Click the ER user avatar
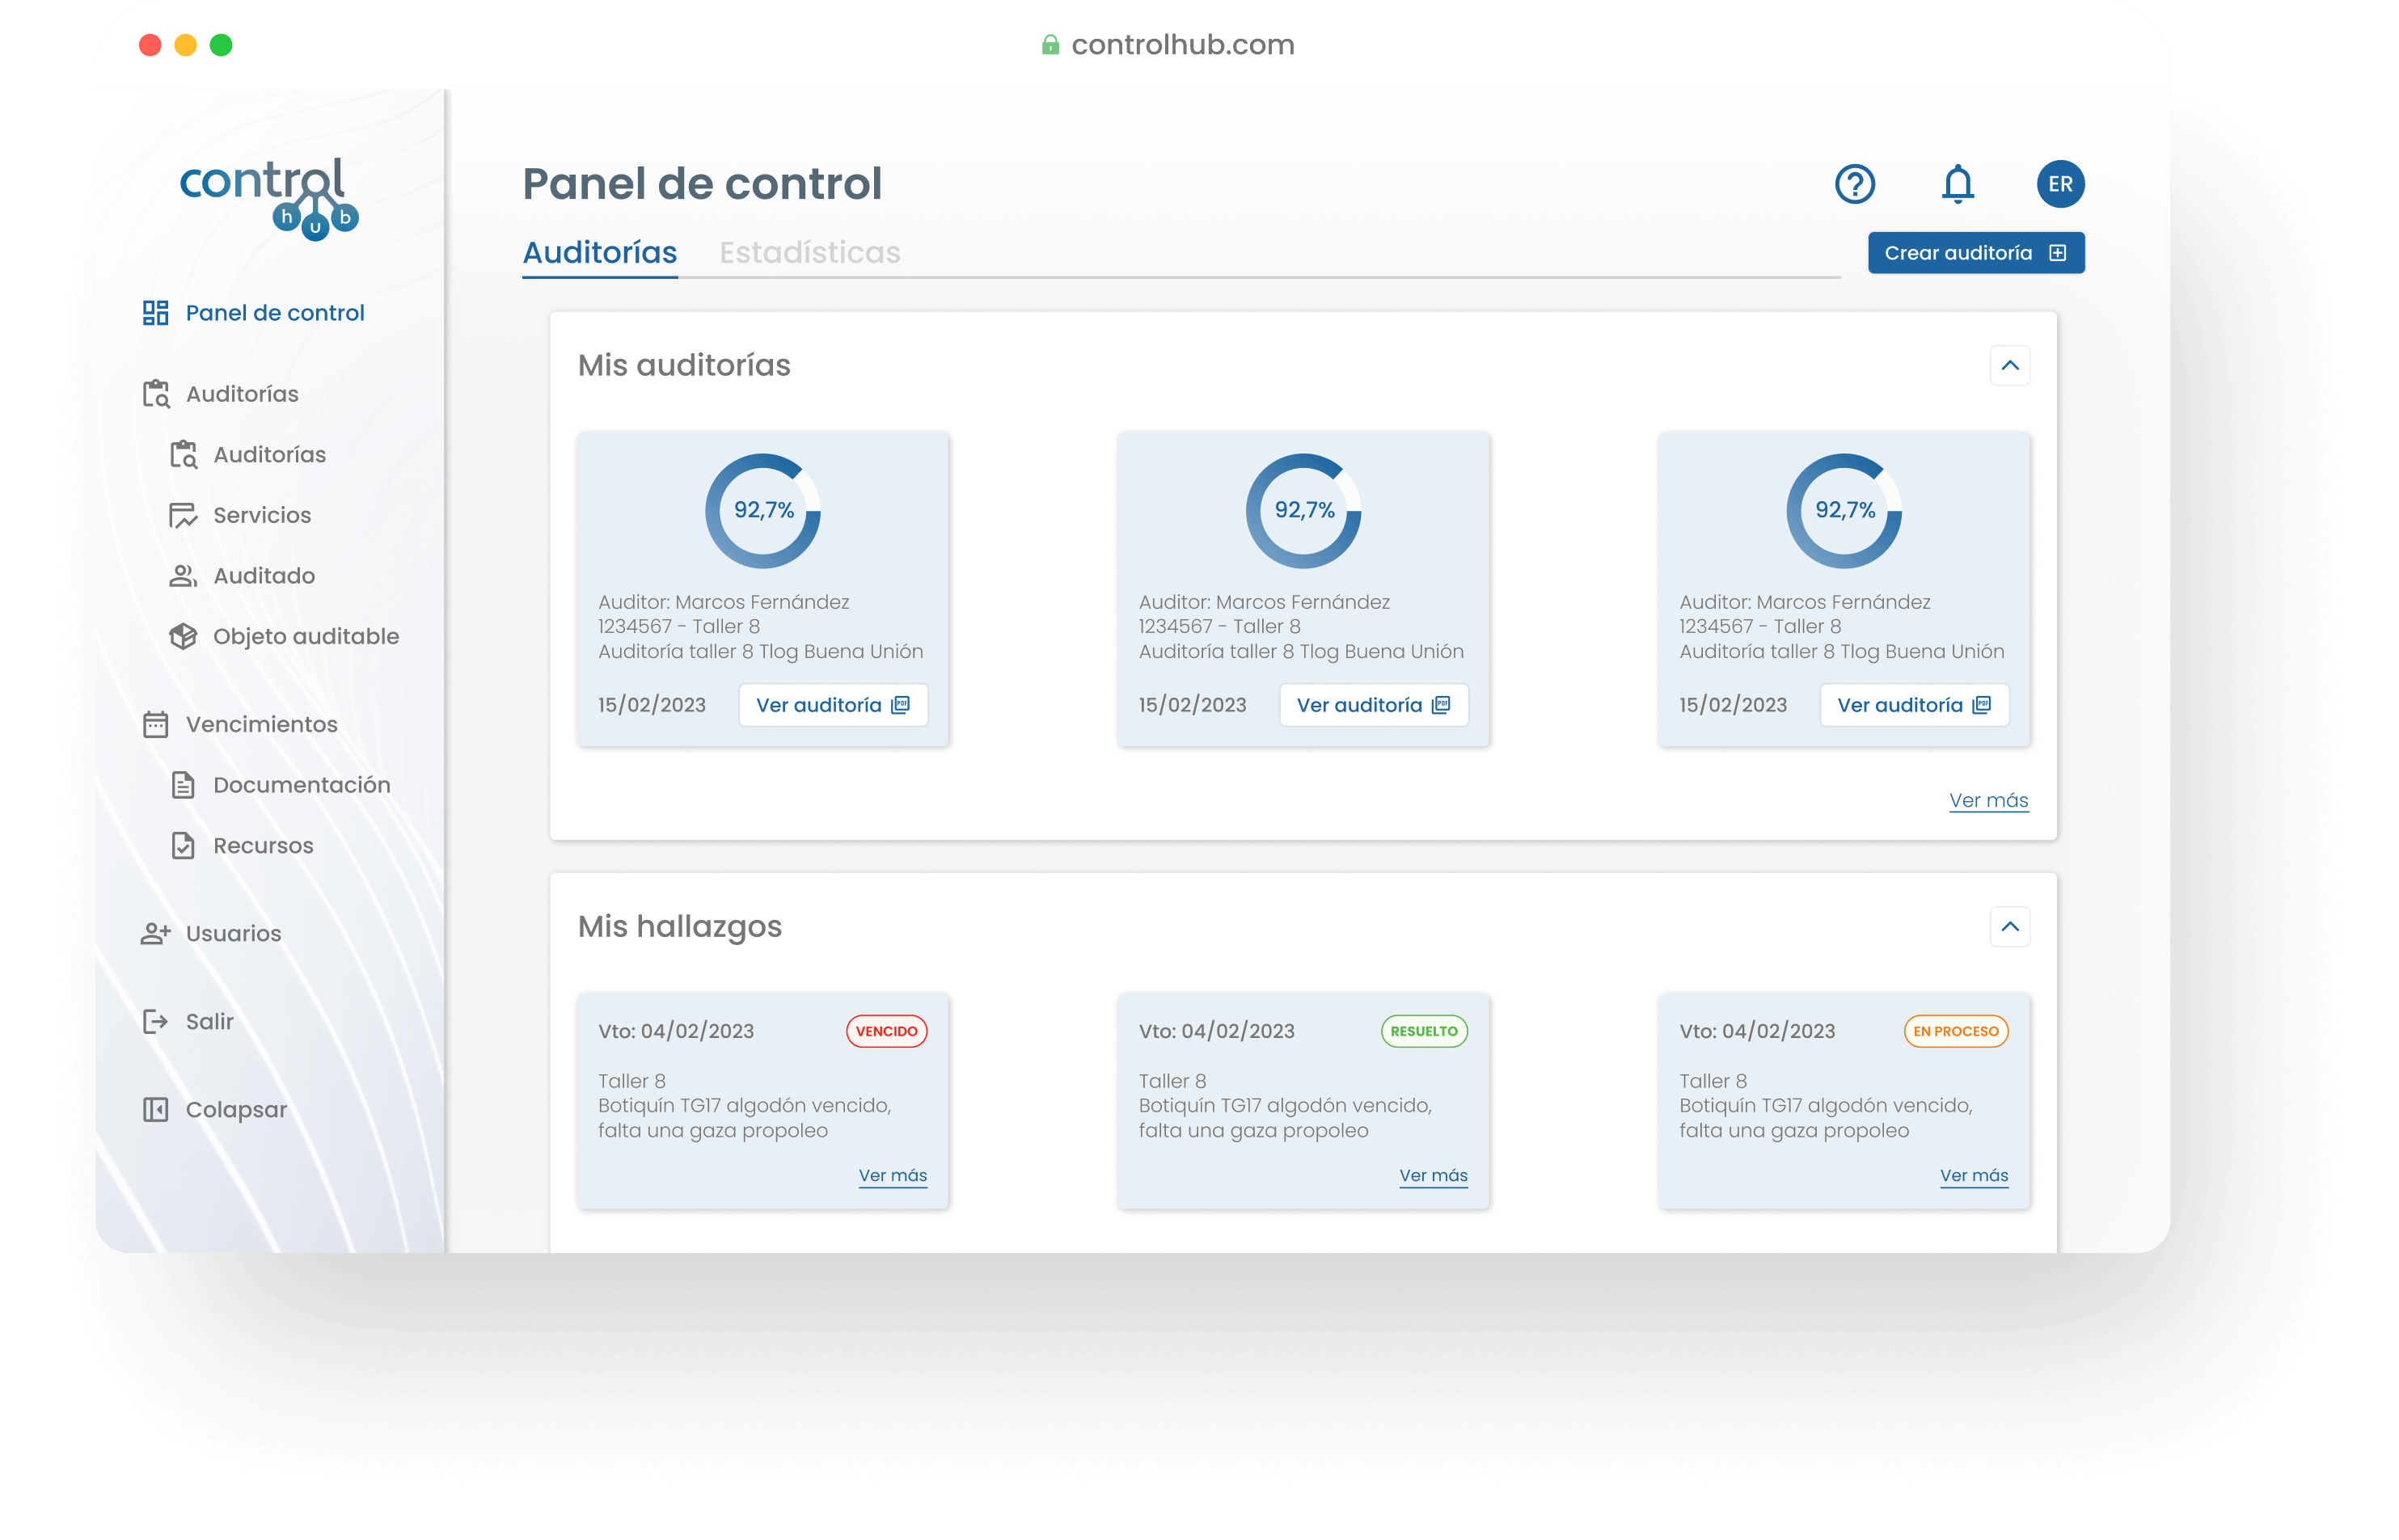This screenshot has width=2399, height=1540. 2060,184
